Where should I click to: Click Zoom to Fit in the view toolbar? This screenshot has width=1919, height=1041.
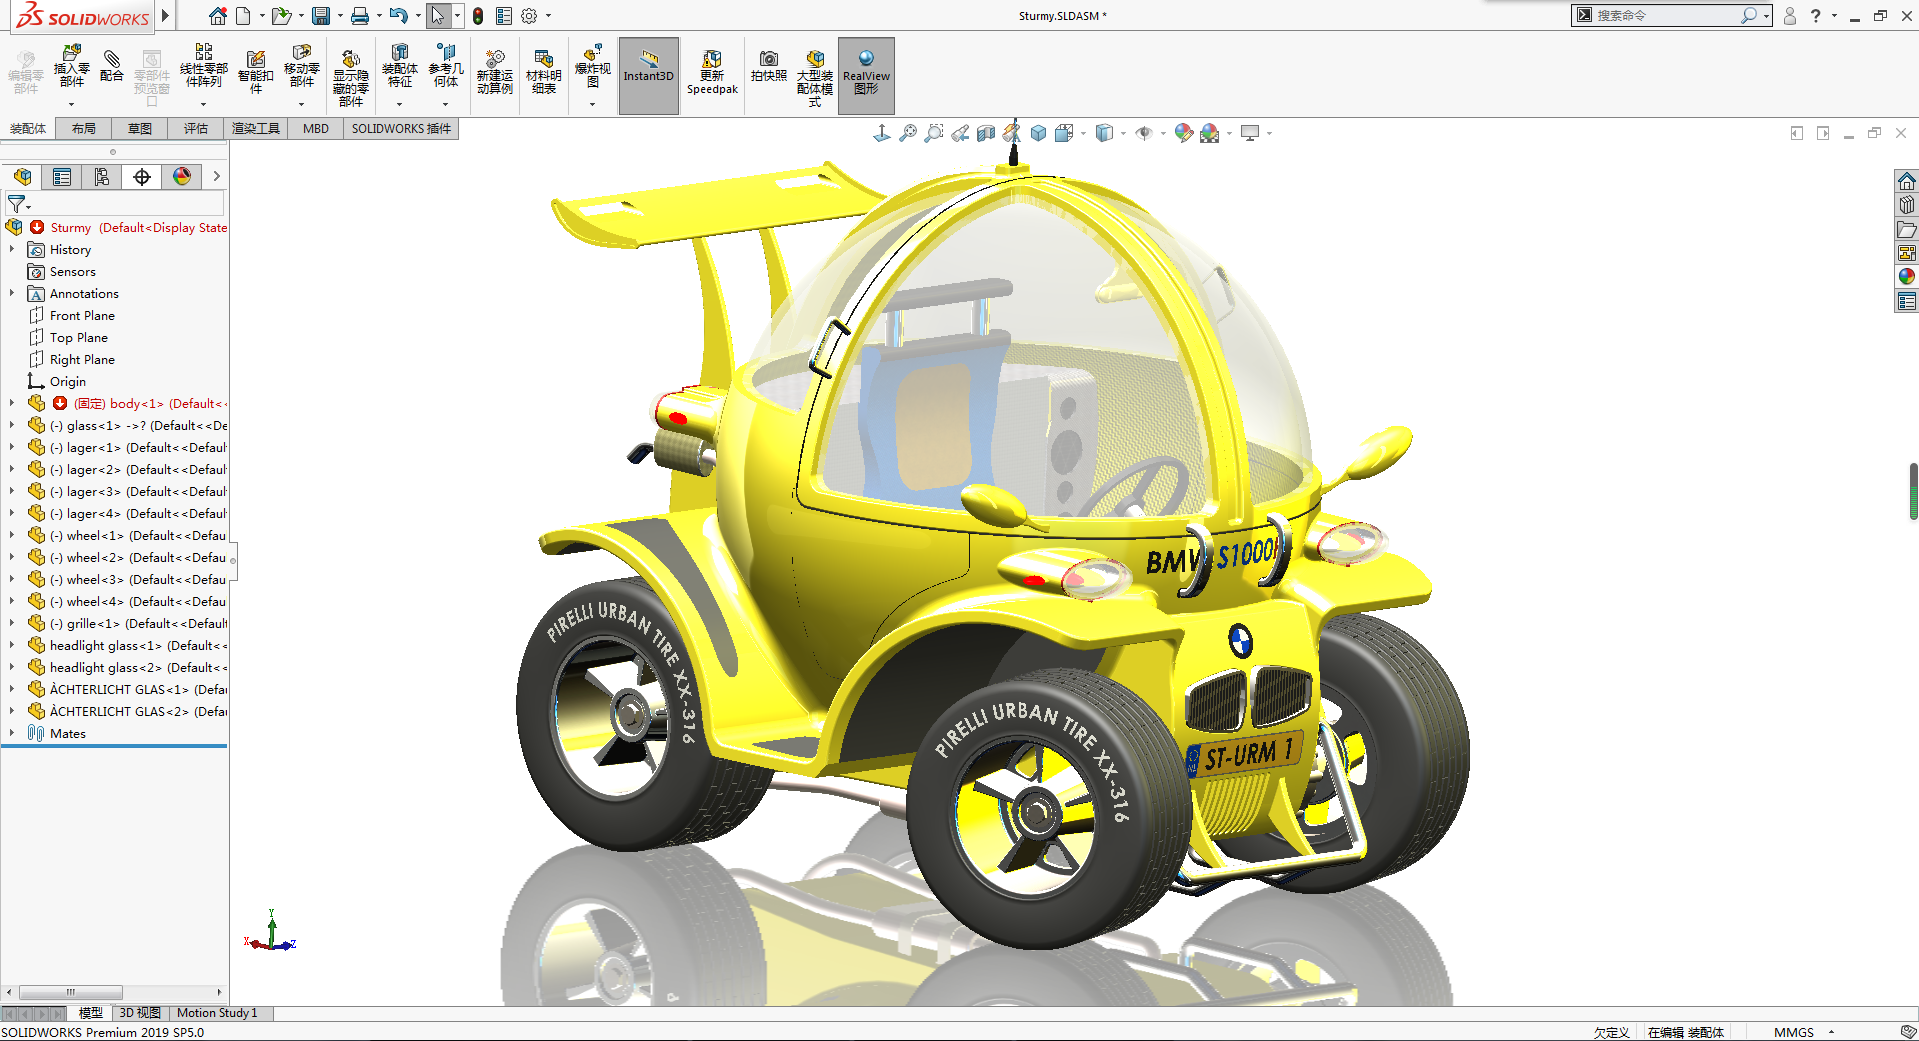pos(908,133)
